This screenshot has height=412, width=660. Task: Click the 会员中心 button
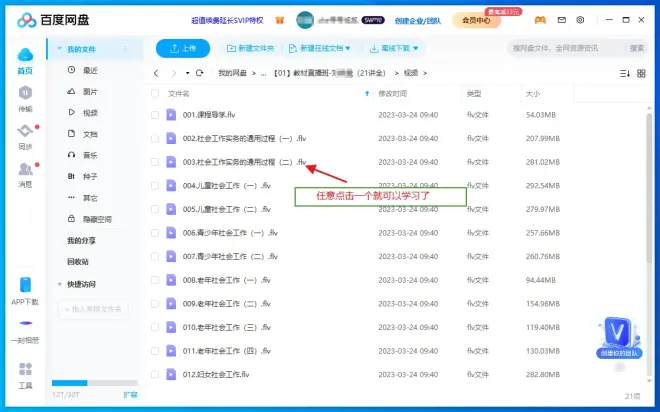pos(477,20)
